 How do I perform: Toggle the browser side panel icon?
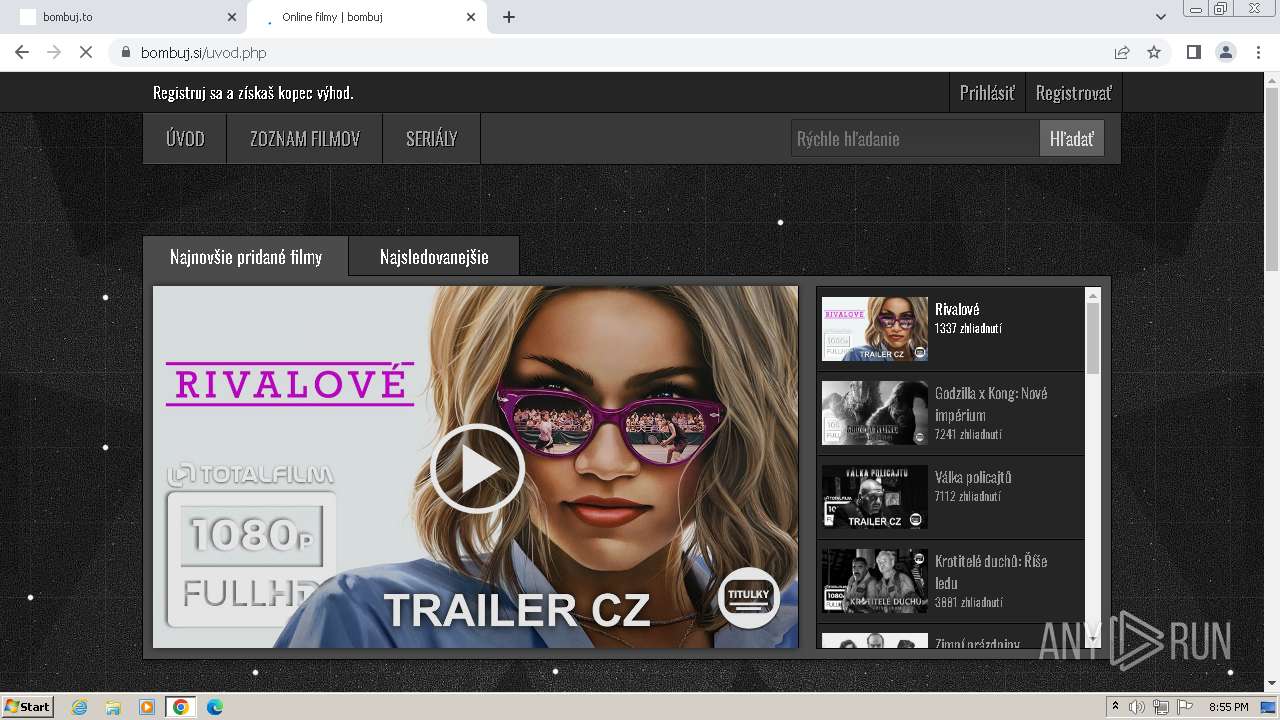point(1193,52)
